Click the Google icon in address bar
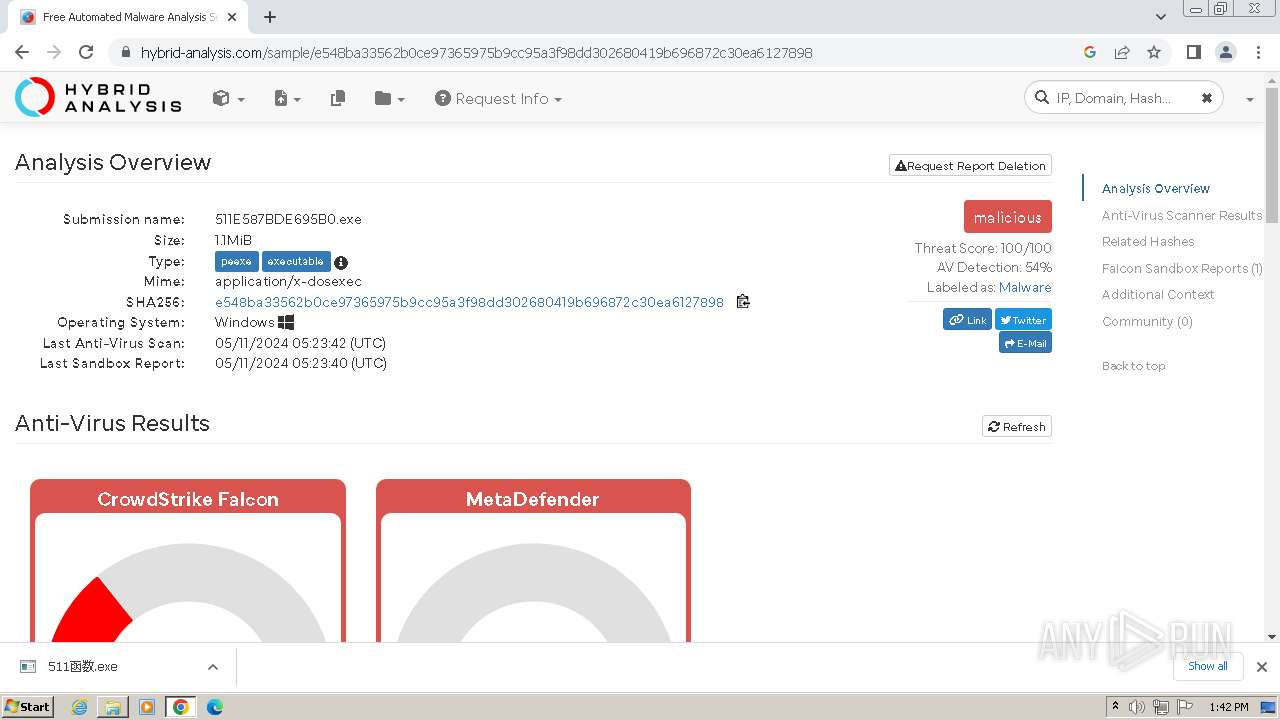Image resolution: width=1280 pixels, height=720 pixels. point(1090,52)
